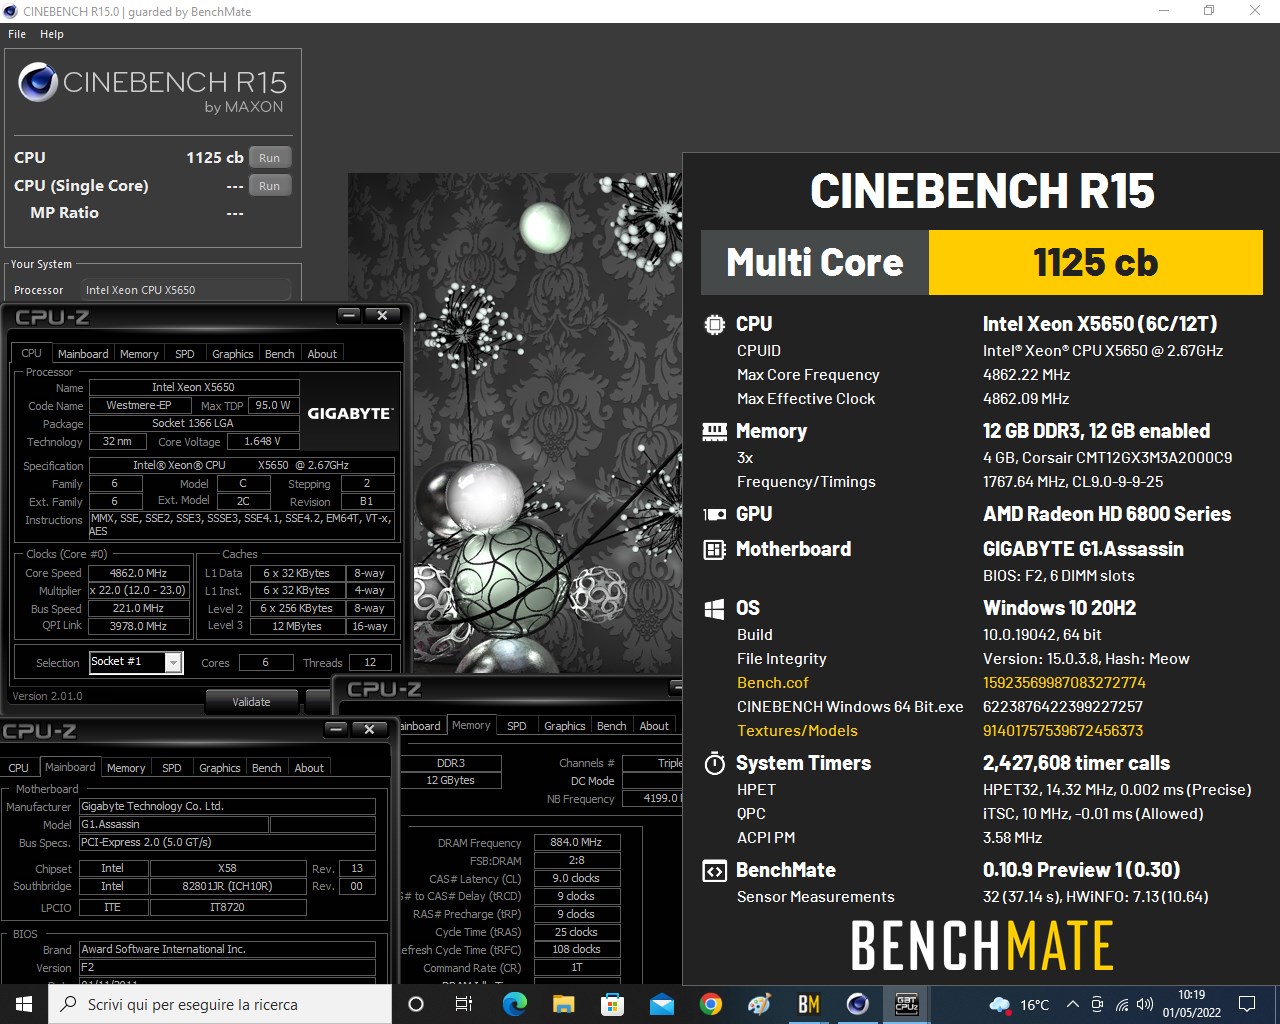Run the CPU multi-core benchmark
This screenshot has width=1280, height=1024.
pos(270,158)
